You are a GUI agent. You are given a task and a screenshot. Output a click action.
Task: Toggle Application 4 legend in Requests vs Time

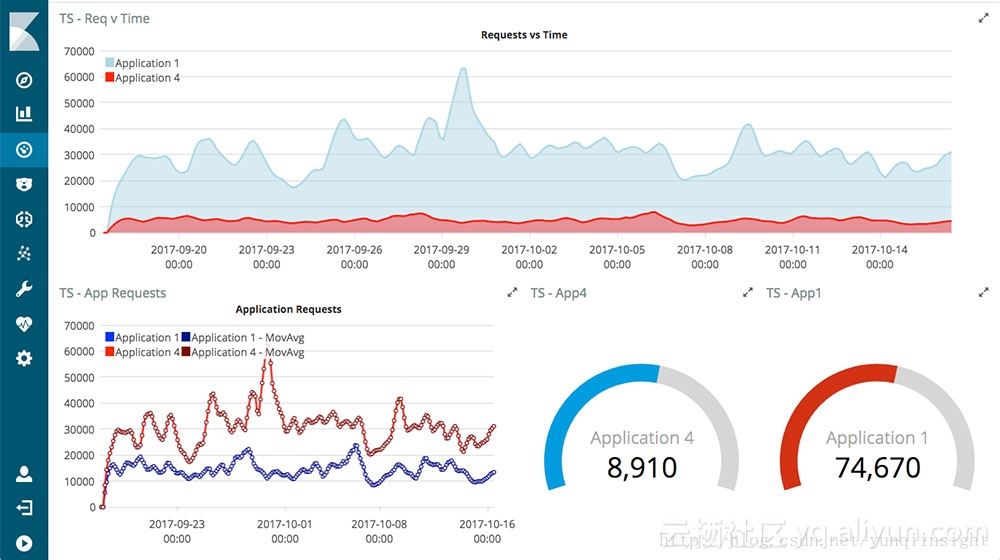[x=142, y=77]
